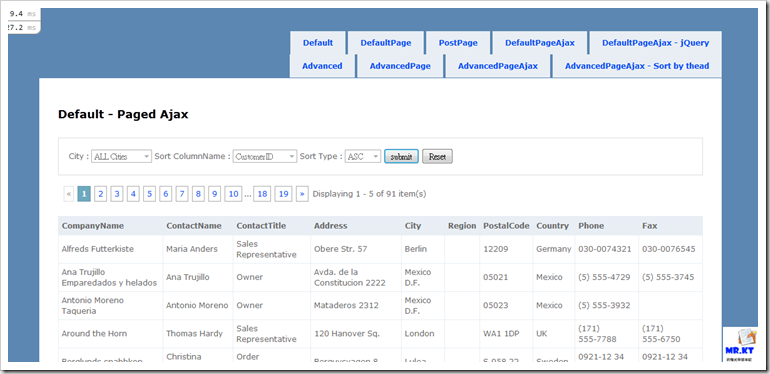This screenshot has height=374, width=770.
Task: Jump to last page 19
Action: pos(283,194)
